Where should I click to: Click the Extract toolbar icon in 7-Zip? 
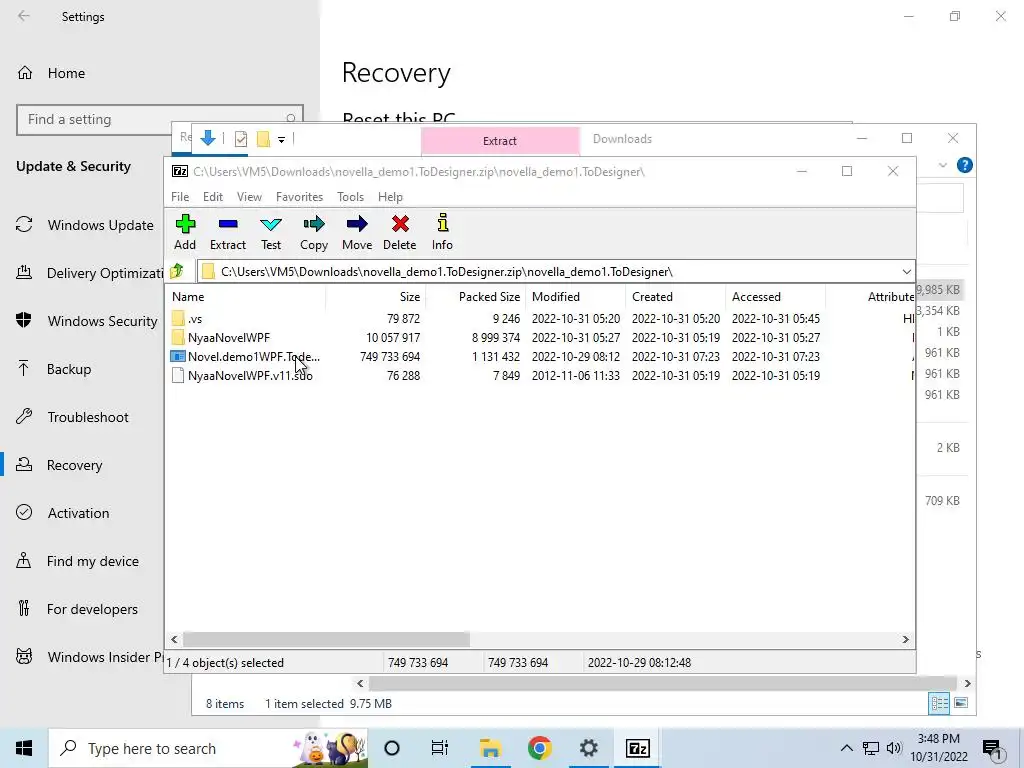pyautogui.click(x=227, y=232)
